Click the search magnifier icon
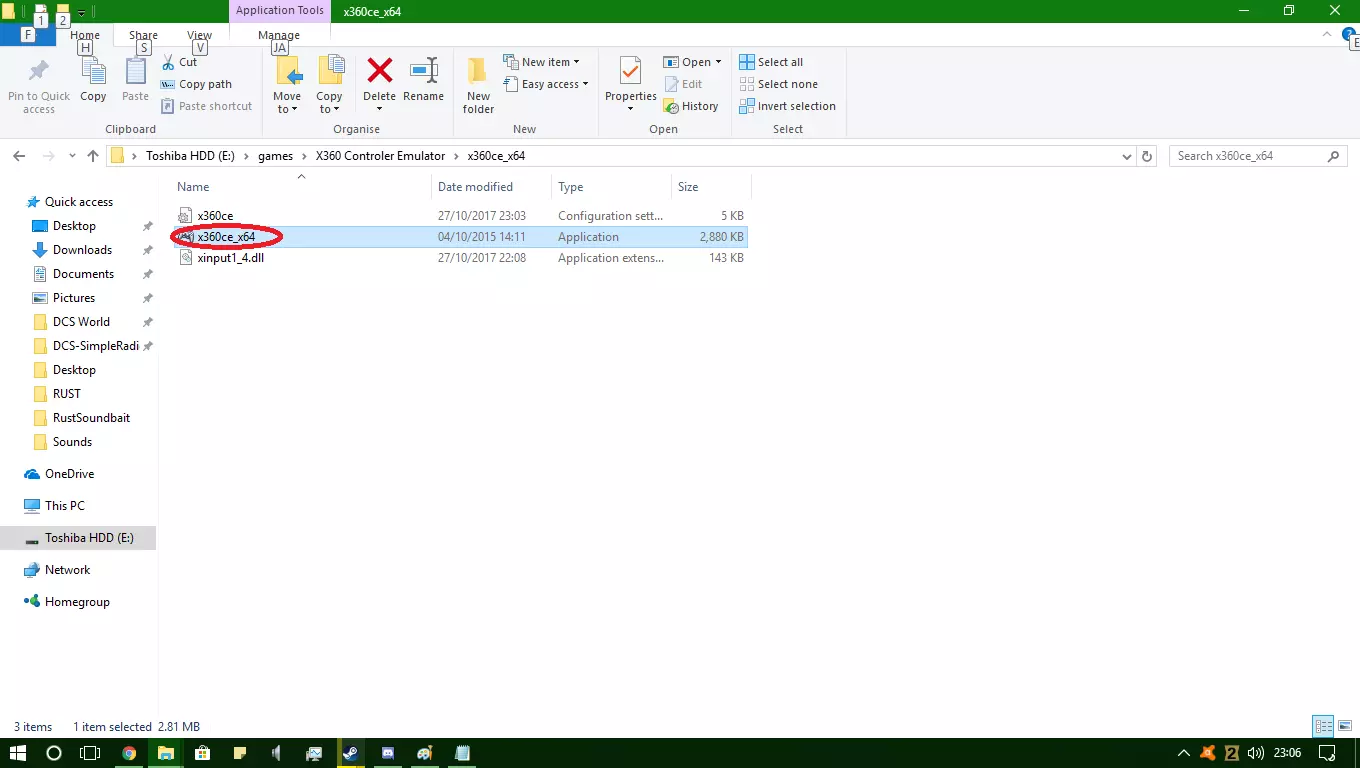Image resolution: width=1360 pixels, height=768 pixels. (1333, 156)
